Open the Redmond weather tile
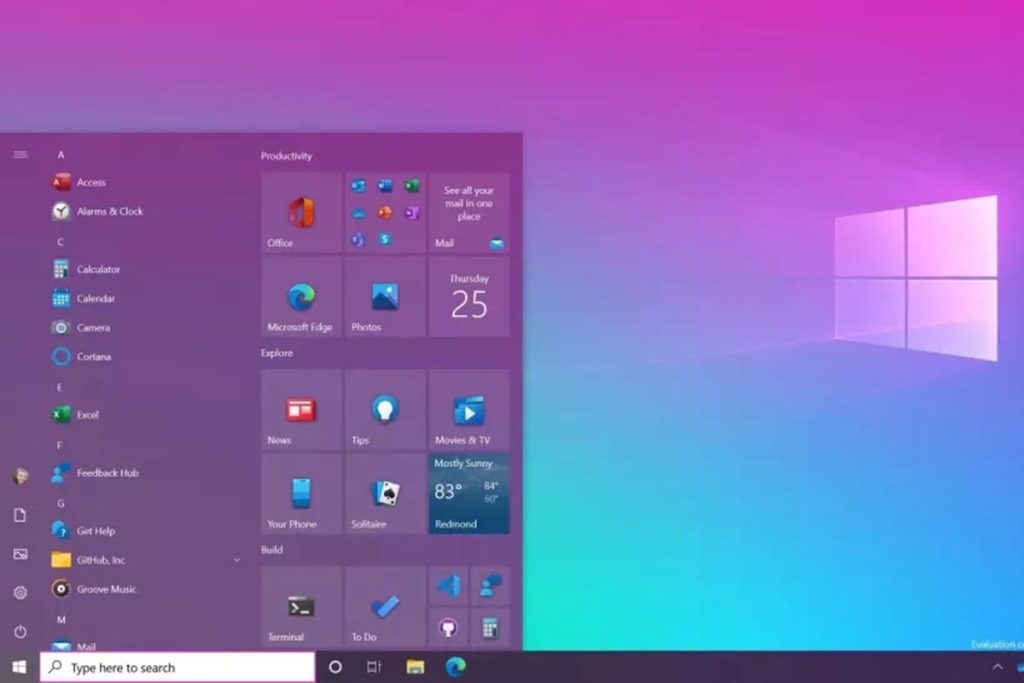Screen dimensions: 1024x683 (x=468, y=494)
